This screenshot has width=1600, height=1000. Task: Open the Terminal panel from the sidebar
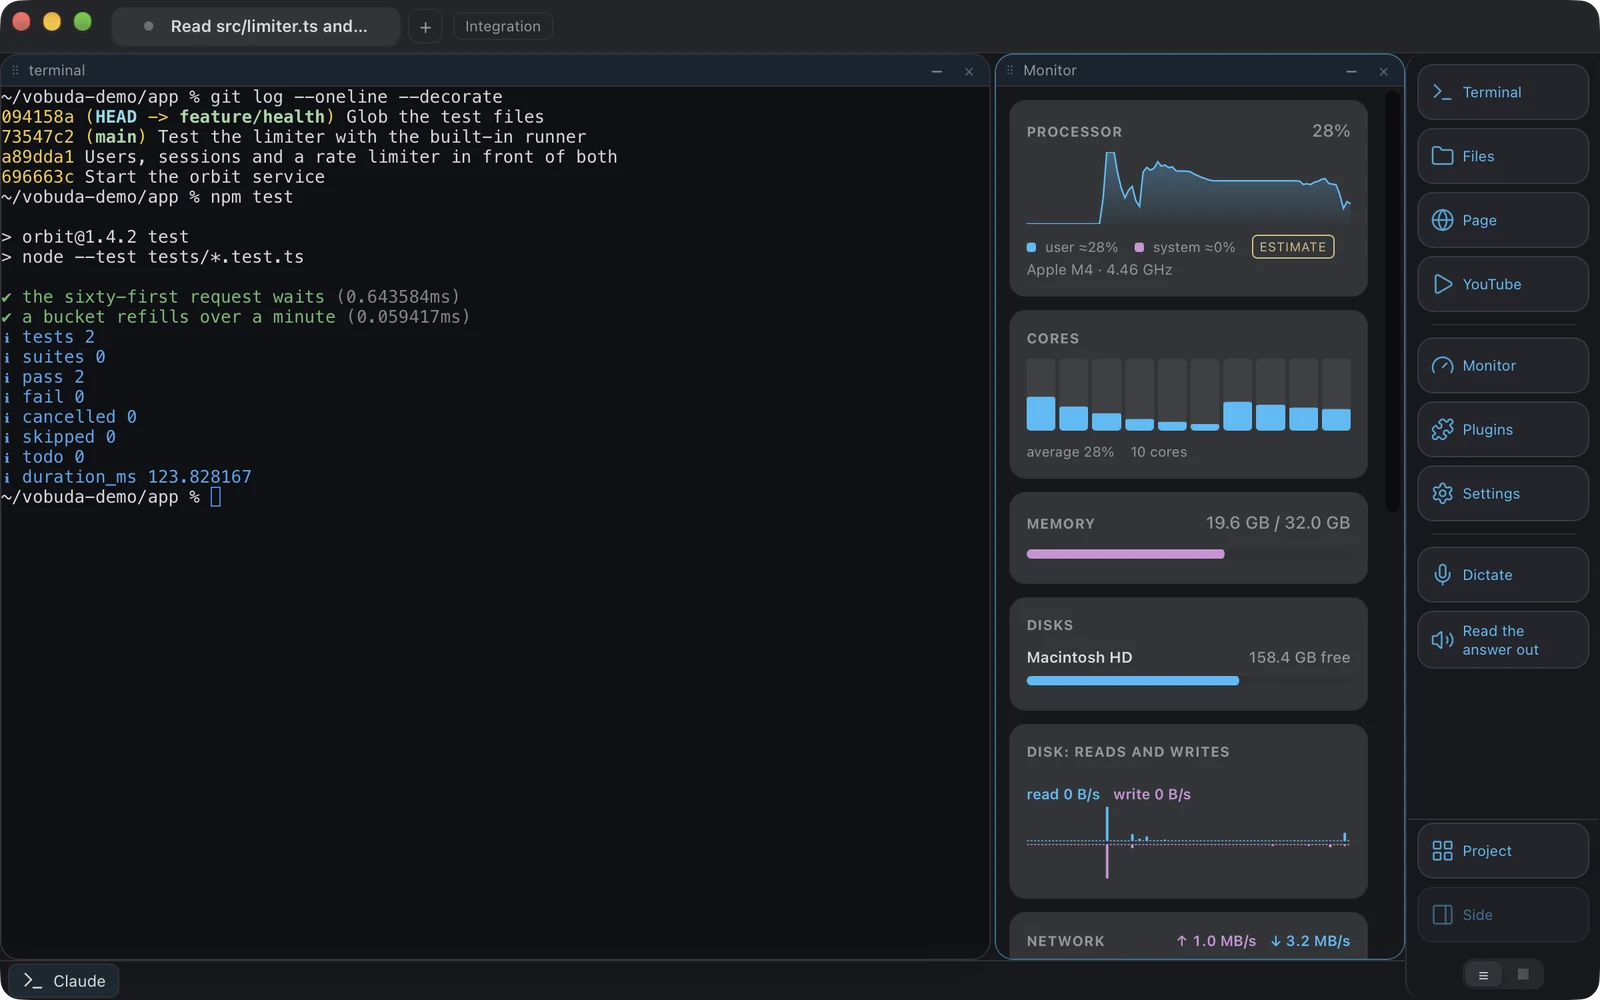pyautogui.click(x=1502, y=92)
